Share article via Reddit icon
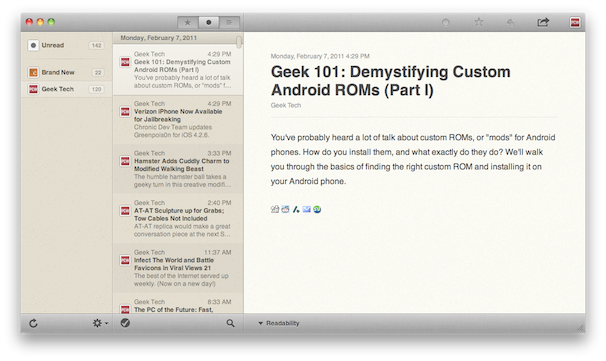The image size is (606, 361). (285, 209)
